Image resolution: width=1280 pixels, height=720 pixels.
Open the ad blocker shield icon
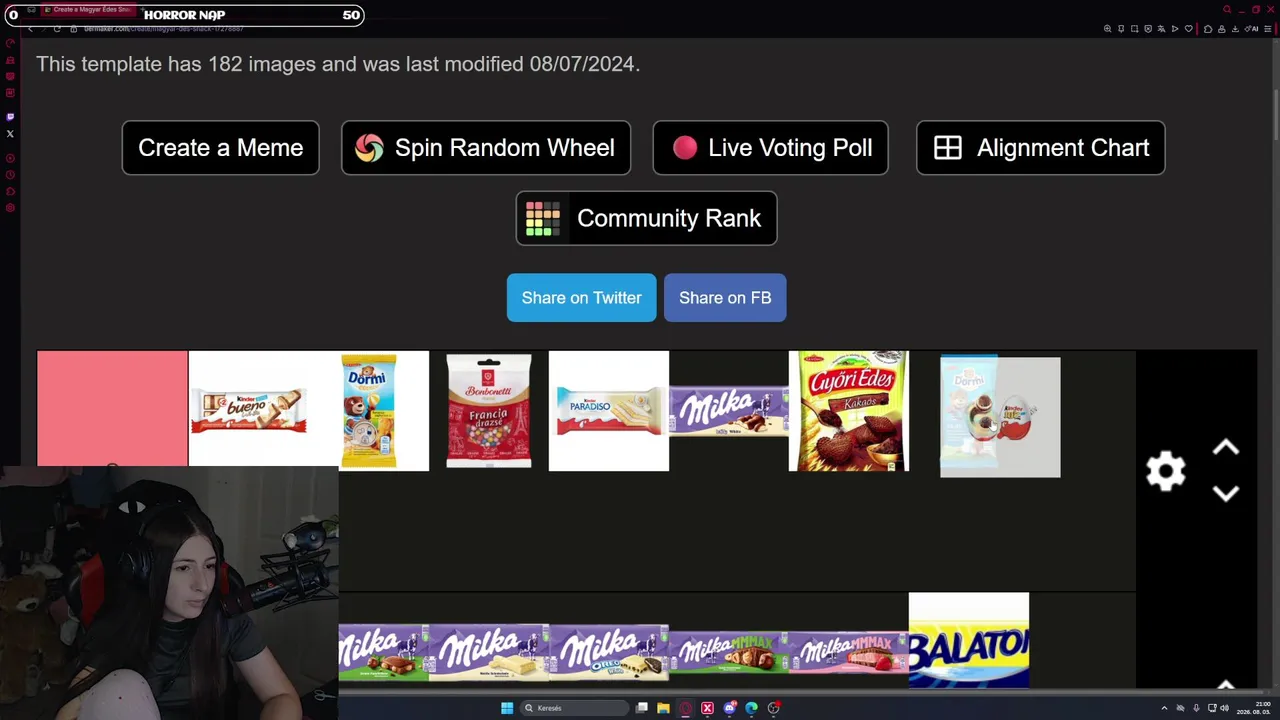tap(1148, 29)
